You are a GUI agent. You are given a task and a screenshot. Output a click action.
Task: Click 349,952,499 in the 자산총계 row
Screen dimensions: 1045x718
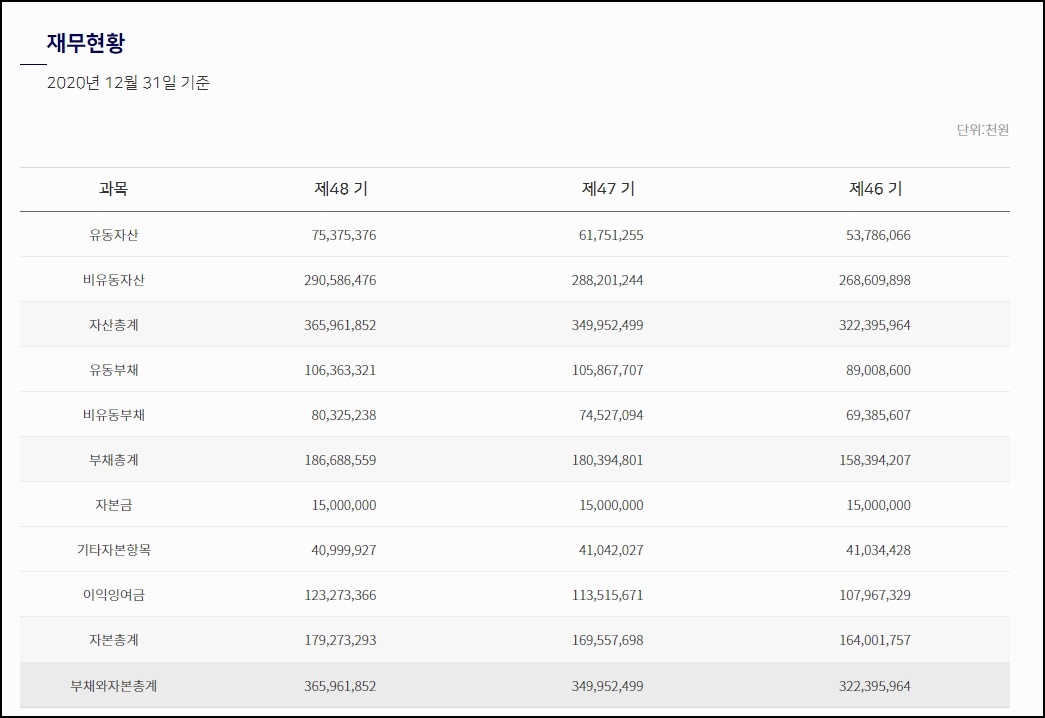608,325
